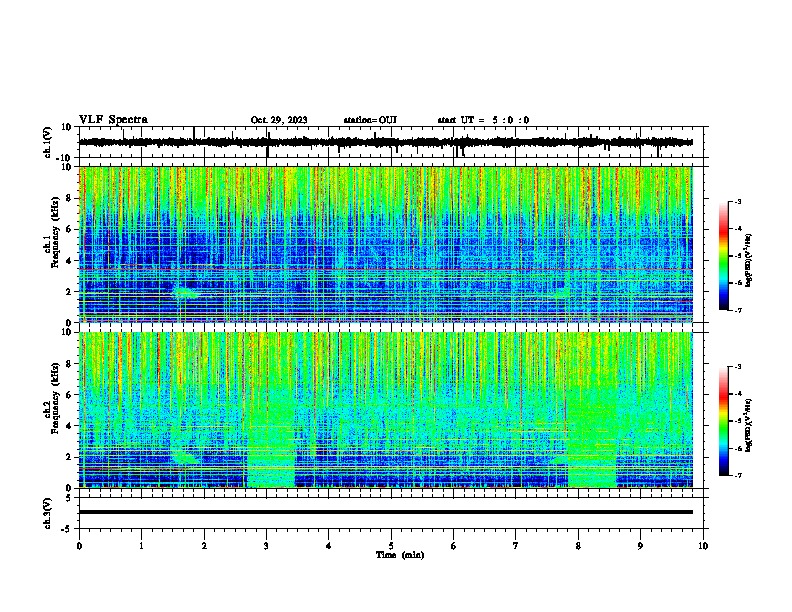The width and height of the screenshot is (792, 612).
Task: Click the '2' kHz tick on ch.2 spectrogram
Action: 70,457
